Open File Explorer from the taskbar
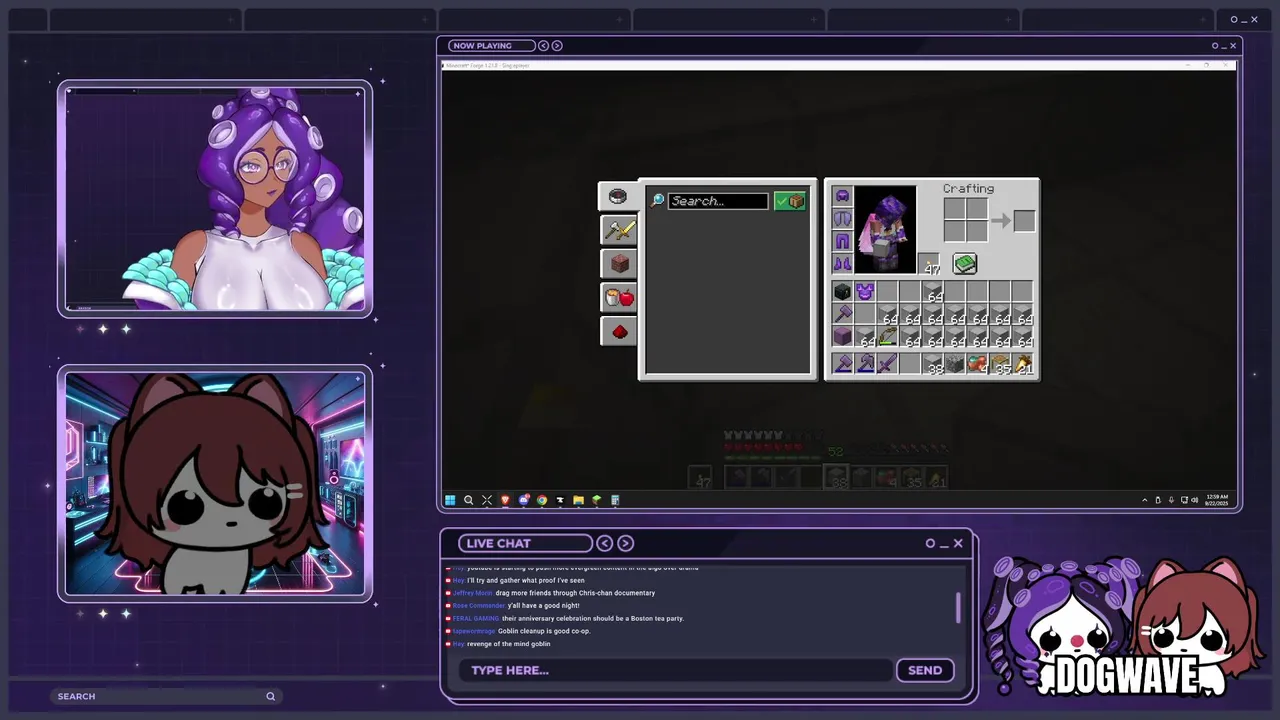 [x=578, y=500]
